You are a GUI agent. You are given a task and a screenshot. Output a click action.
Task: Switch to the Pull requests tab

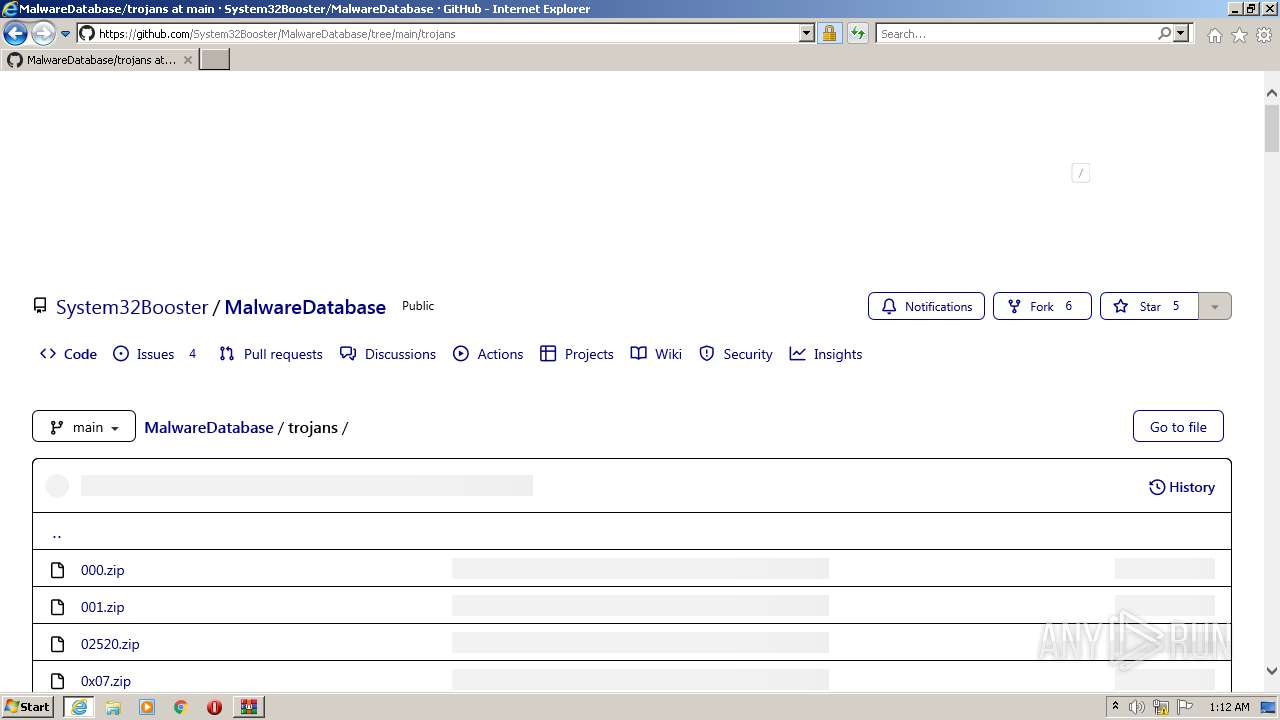(271, 354)
